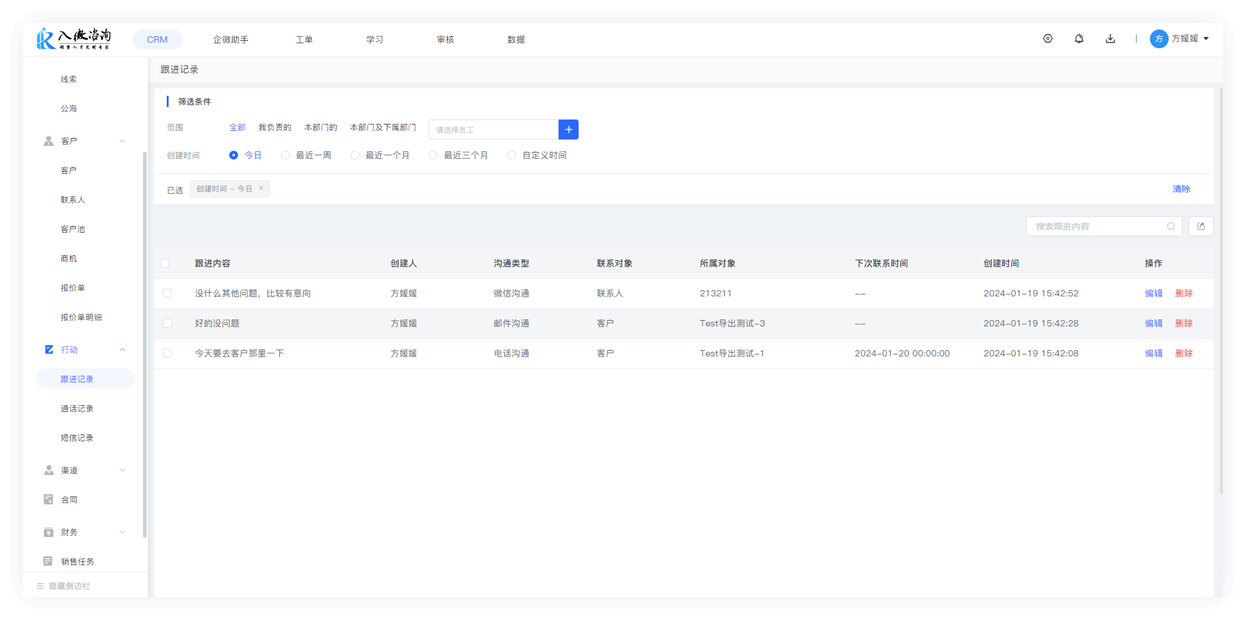The width and height of the screenshot is (1246, 620).
Task: Click the 方 user avatar
Action: tap(1159, 39)
